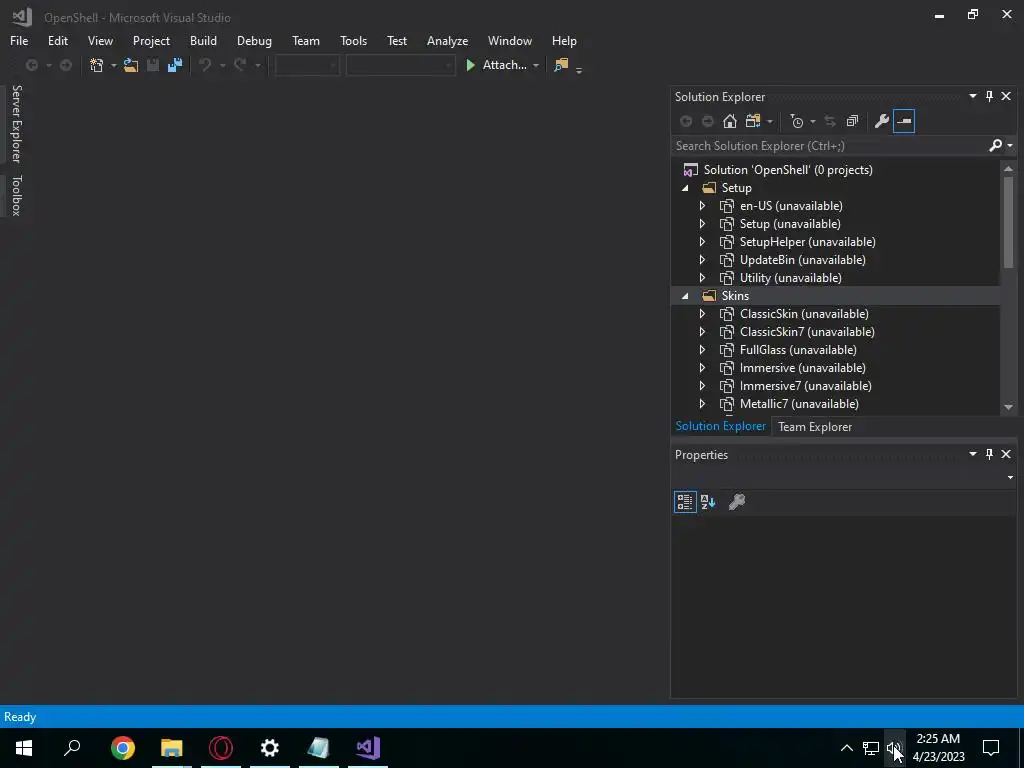Show hidden tray icons chevron
The height and width of the screenshot is (768, 1024).
click(846, 748)
